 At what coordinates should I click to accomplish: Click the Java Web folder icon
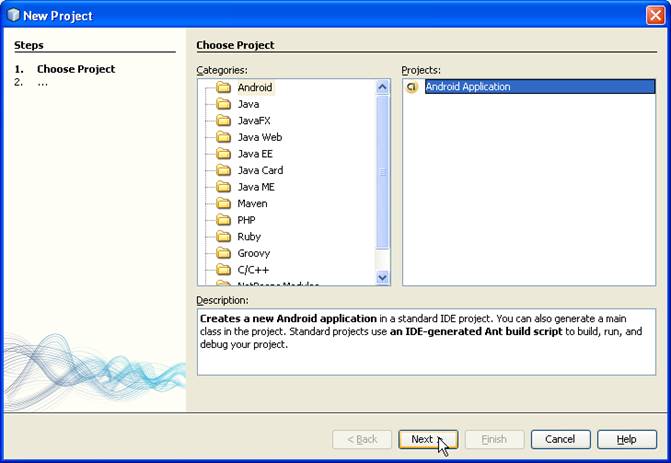[223, 137]
